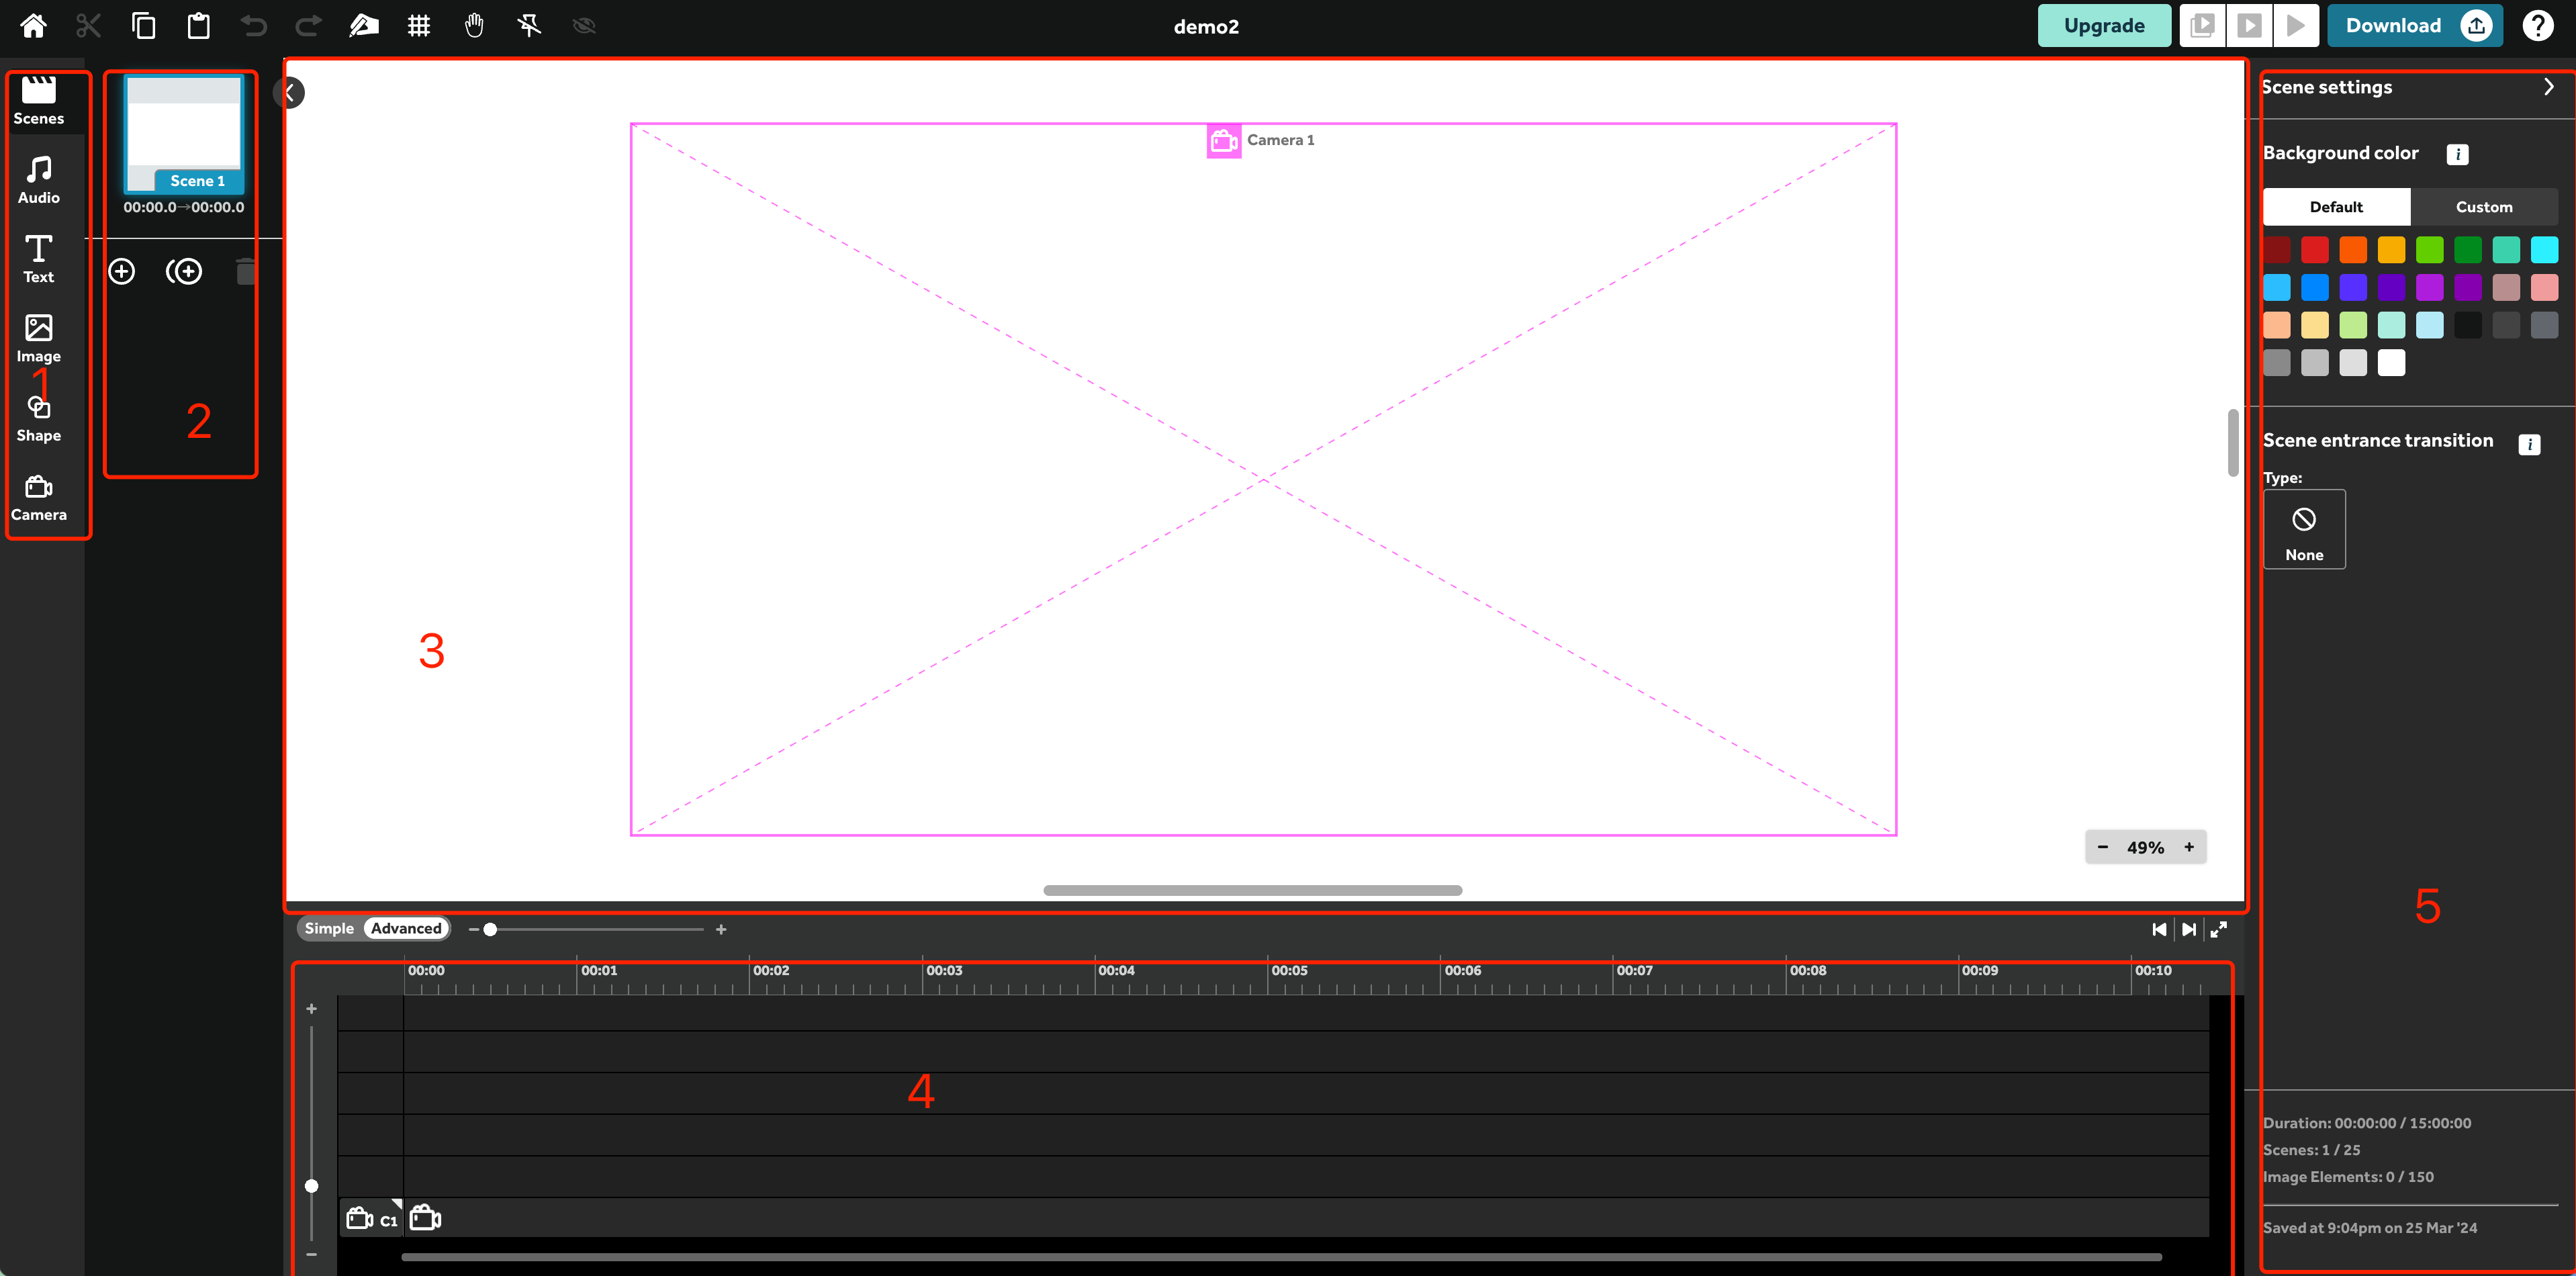The image size is (2576, 1276).
Task: Select the Custom color tab
Action: [x=2484, y=207]
